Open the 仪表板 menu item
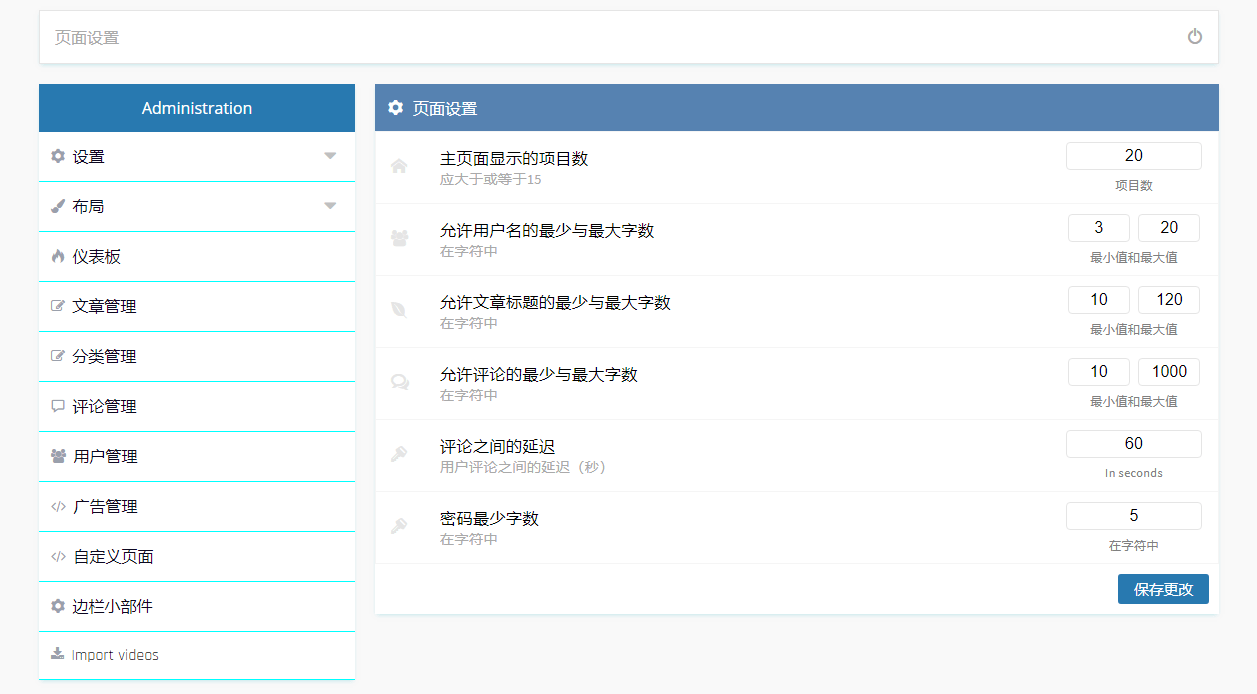This screenshot has width=1257, height=694. coord(197,257)
